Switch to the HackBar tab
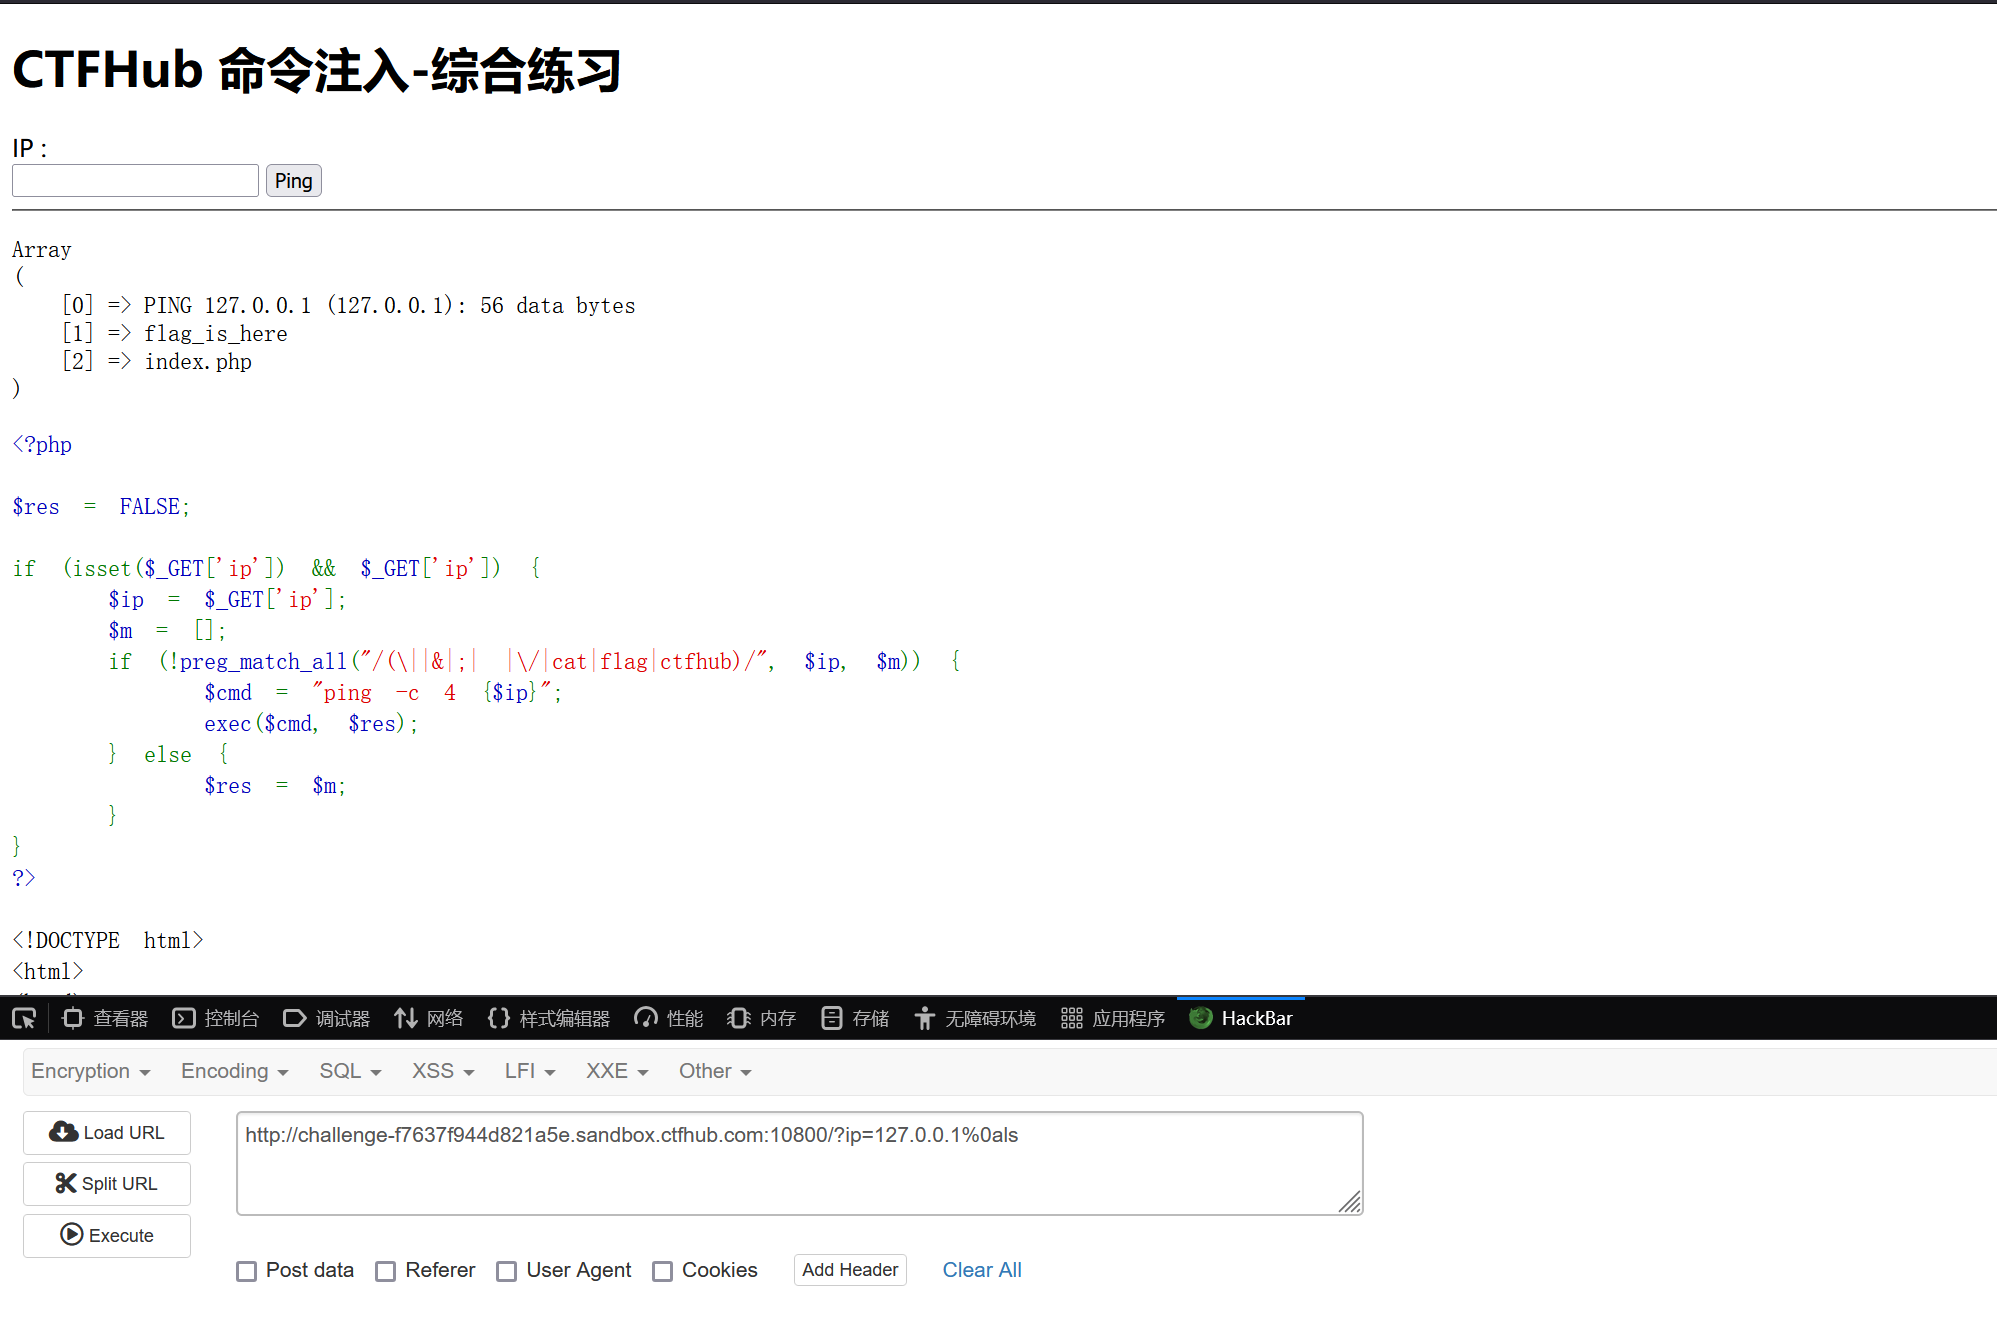Image resolution: width=1997 pixels, height=1320 pixels. [1241, 1018]
